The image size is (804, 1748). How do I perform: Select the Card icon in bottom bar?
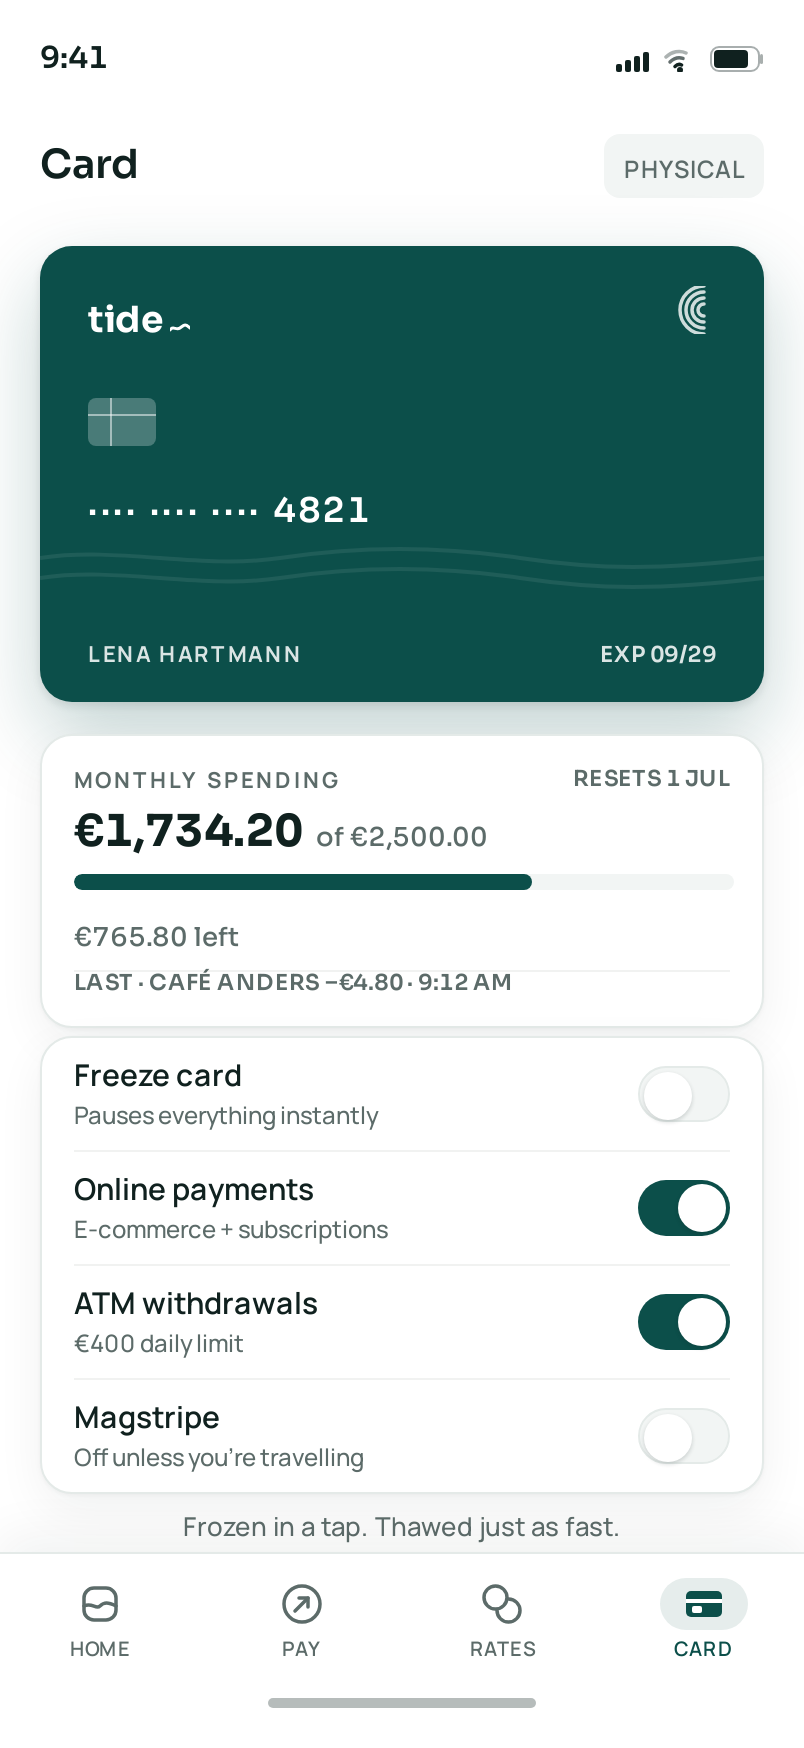[x=704, y=1604]
